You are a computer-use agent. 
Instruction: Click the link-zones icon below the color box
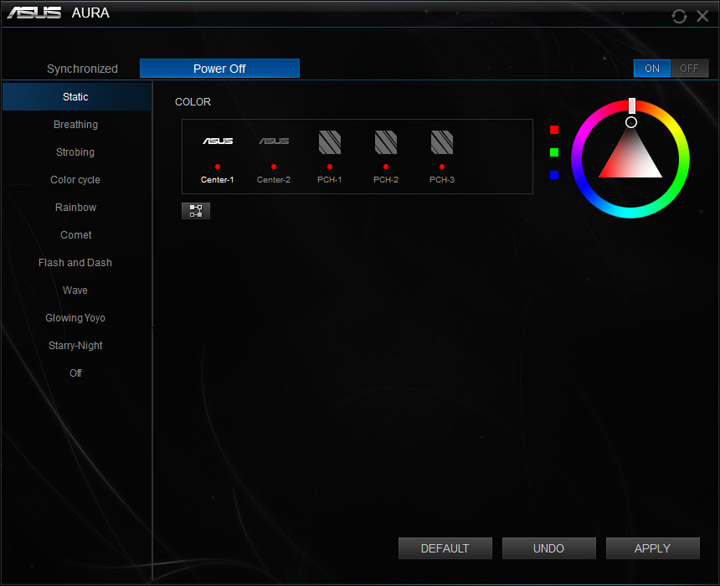point(196,211)
